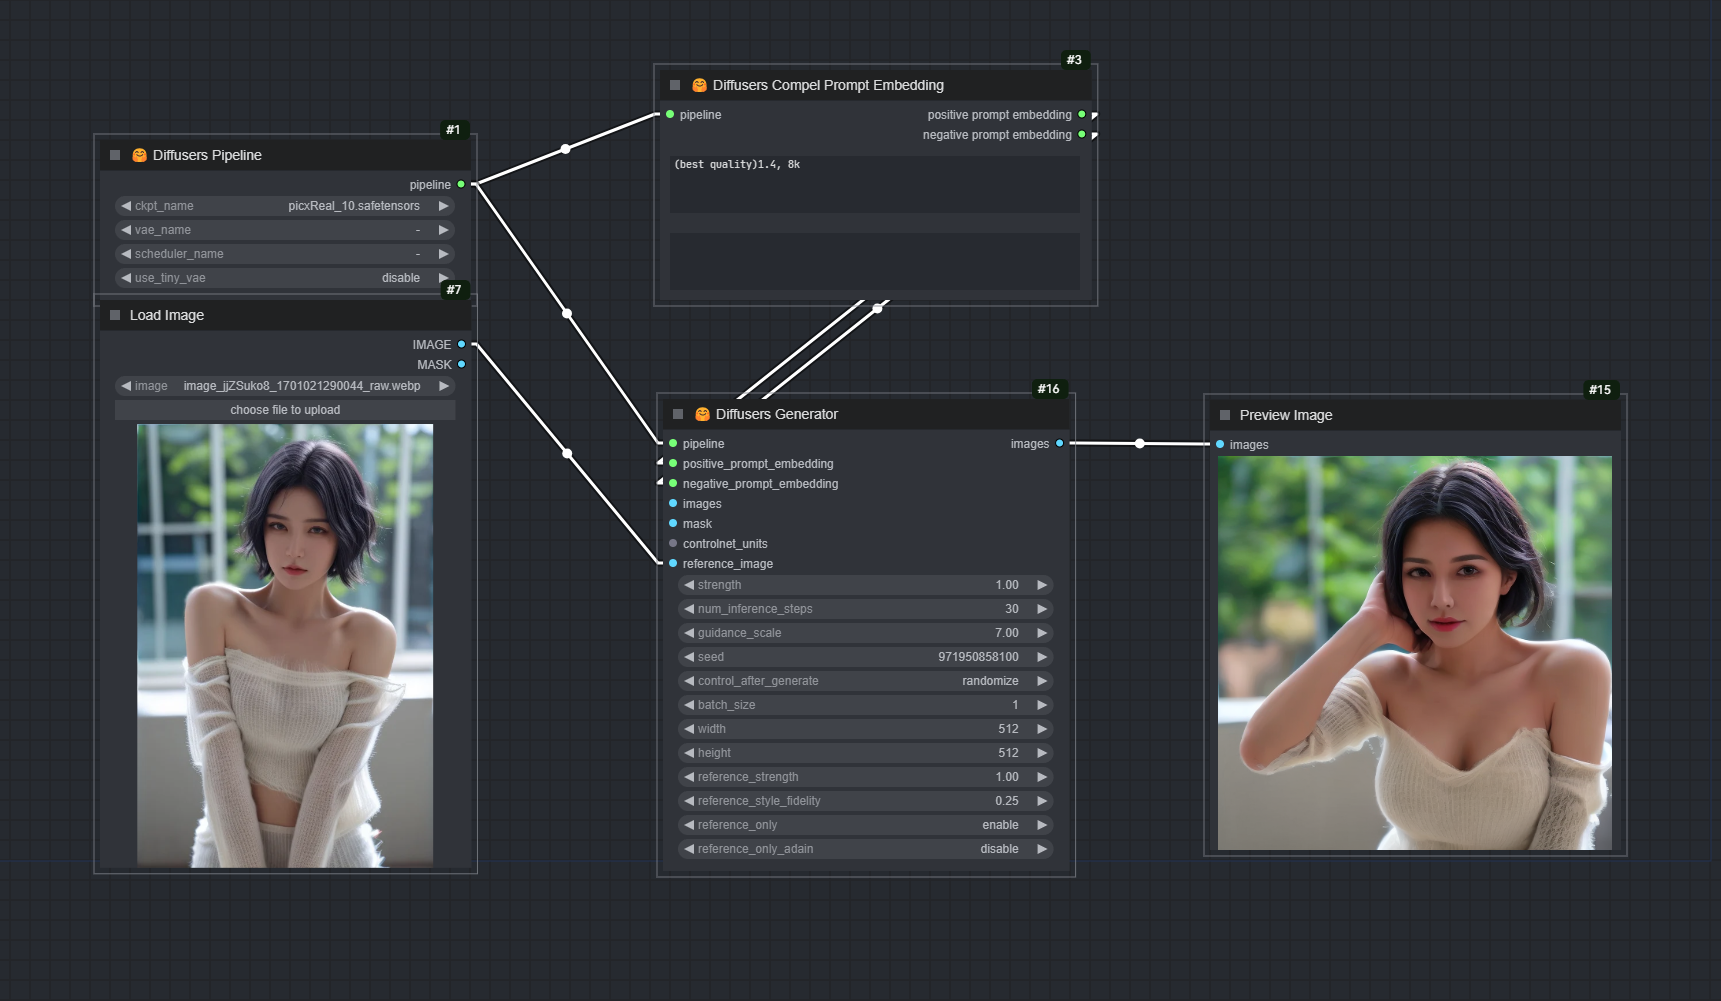Screen dimensions: 1721x1001
Task: Increase strength with right arrow
Action: click(1042, 585)
